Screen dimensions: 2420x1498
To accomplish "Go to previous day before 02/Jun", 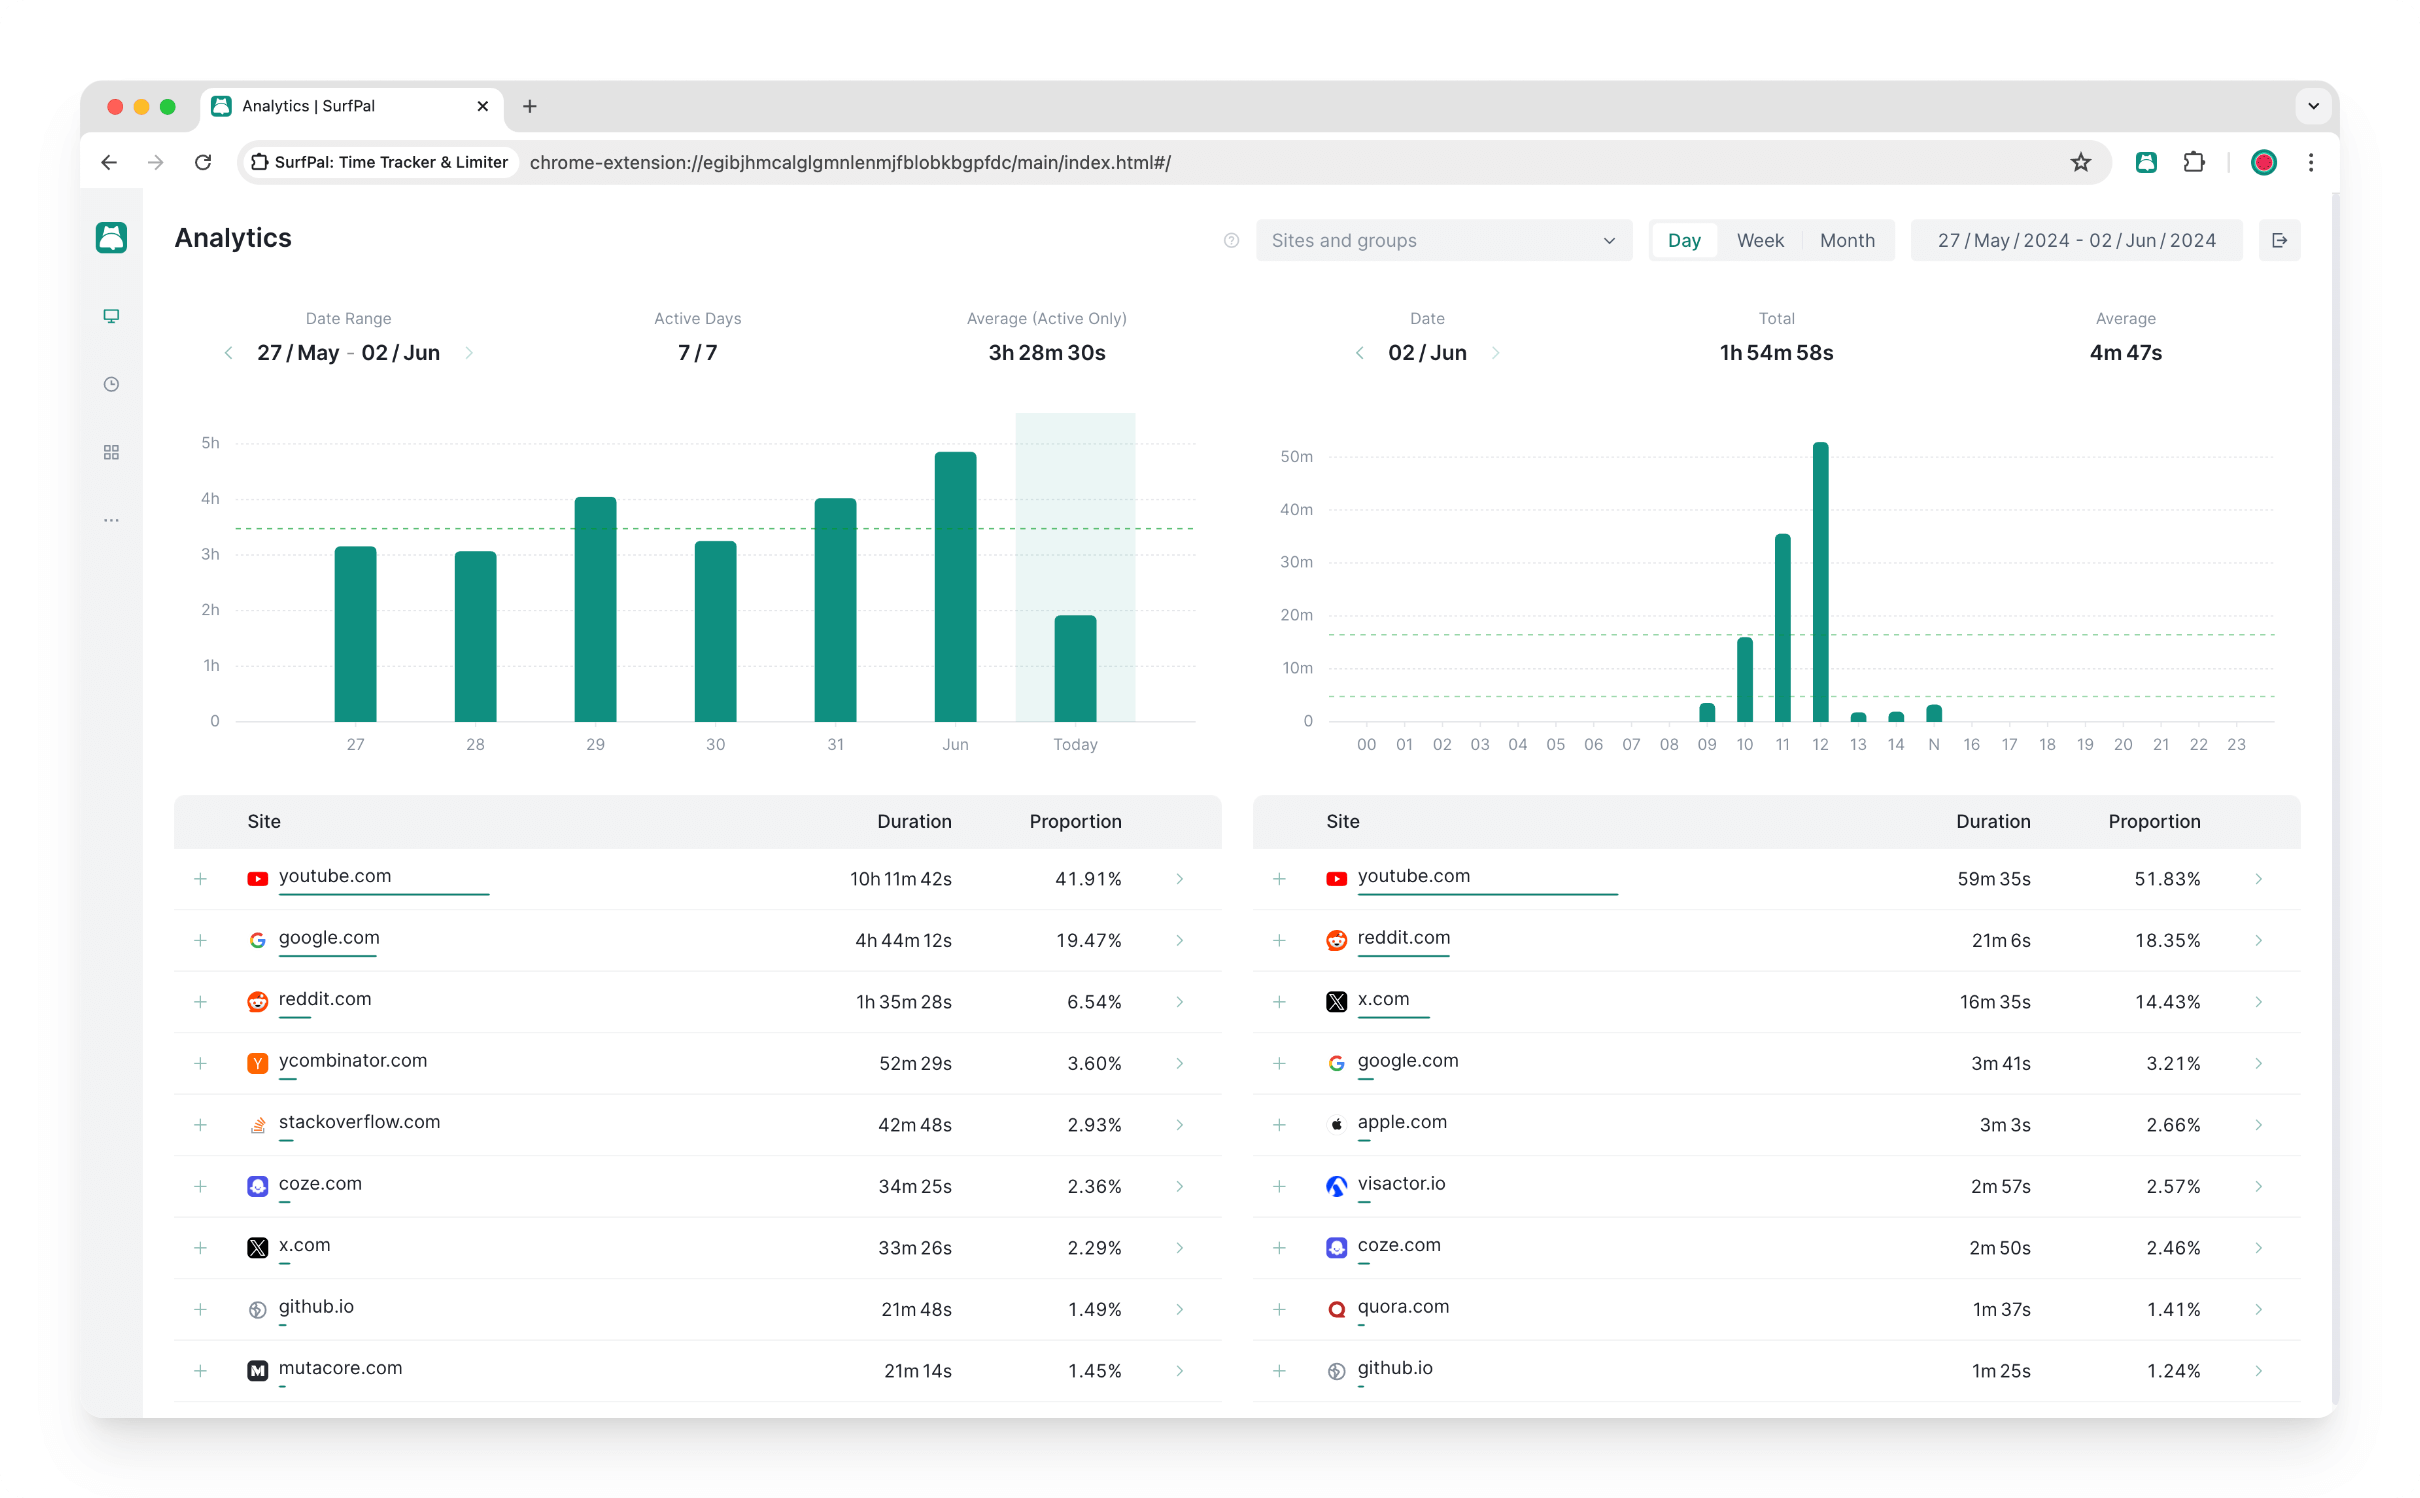I will tap(1359, 353).
